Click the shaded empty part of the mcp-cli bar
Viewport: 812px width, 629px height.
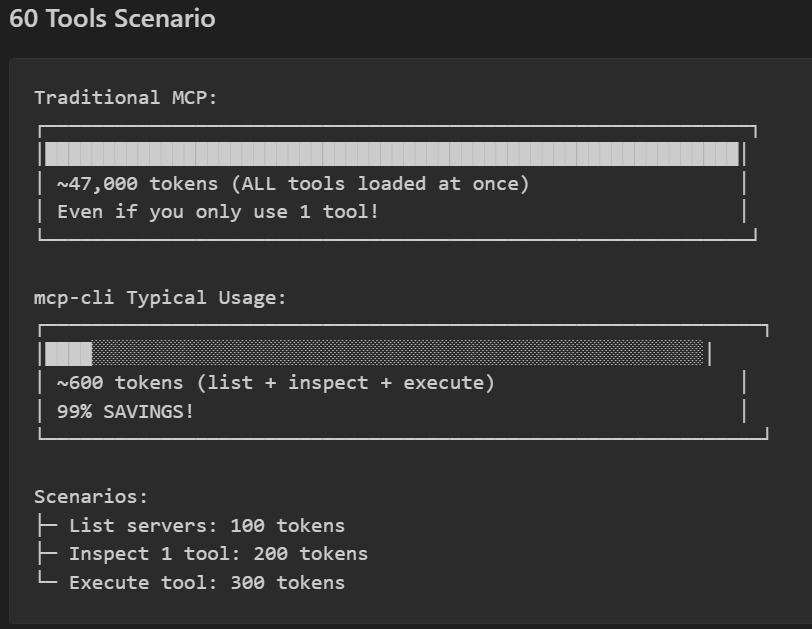(398, 353)
